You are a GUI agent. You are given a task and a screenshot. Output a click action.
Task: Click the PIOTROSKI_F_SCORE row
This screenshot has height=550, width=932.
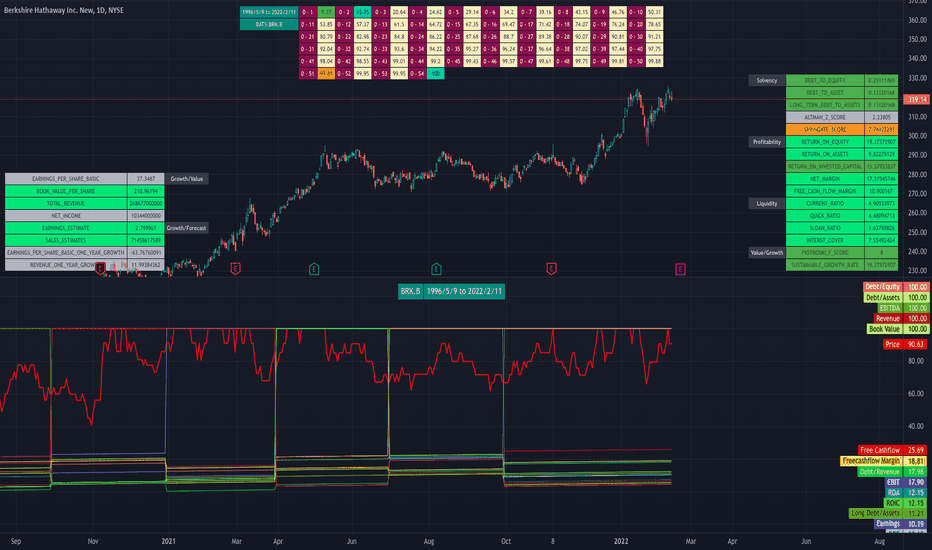point(842,253)
